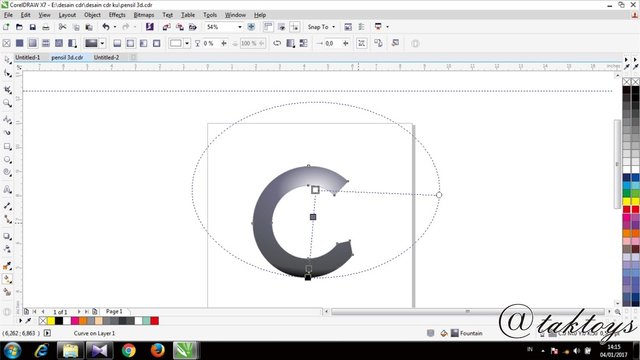Click the Chrome icon in the taskbar
Screen dimensions: 640x360
(129, 350)
